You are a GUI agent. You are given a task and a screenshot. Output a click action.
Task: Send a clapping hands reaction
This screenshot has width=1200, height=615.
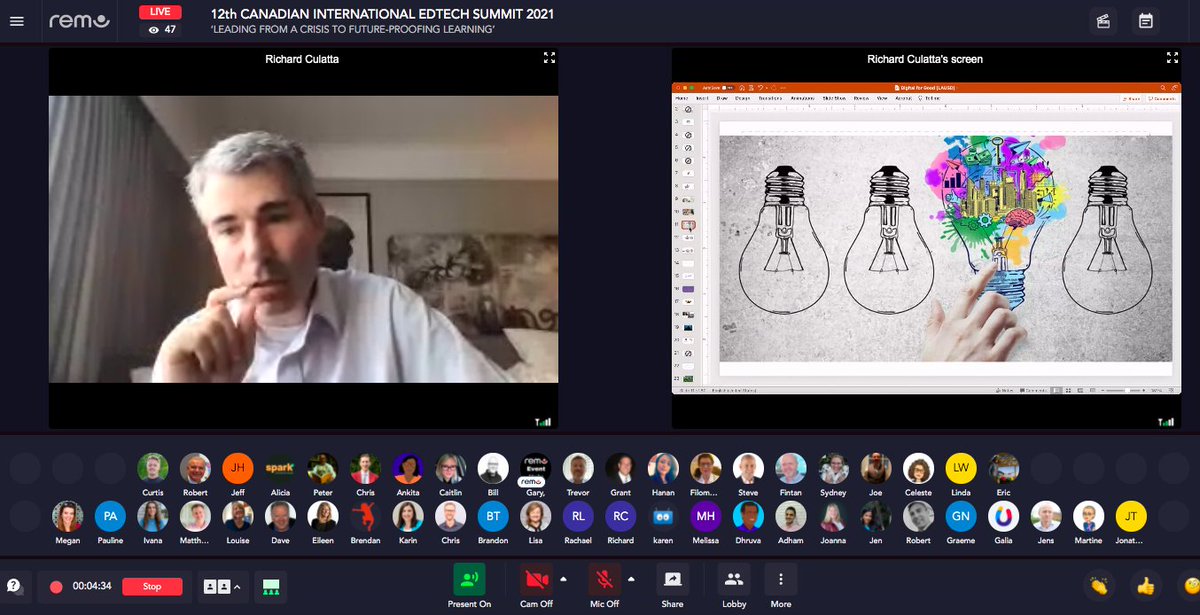pos(1099,586)
